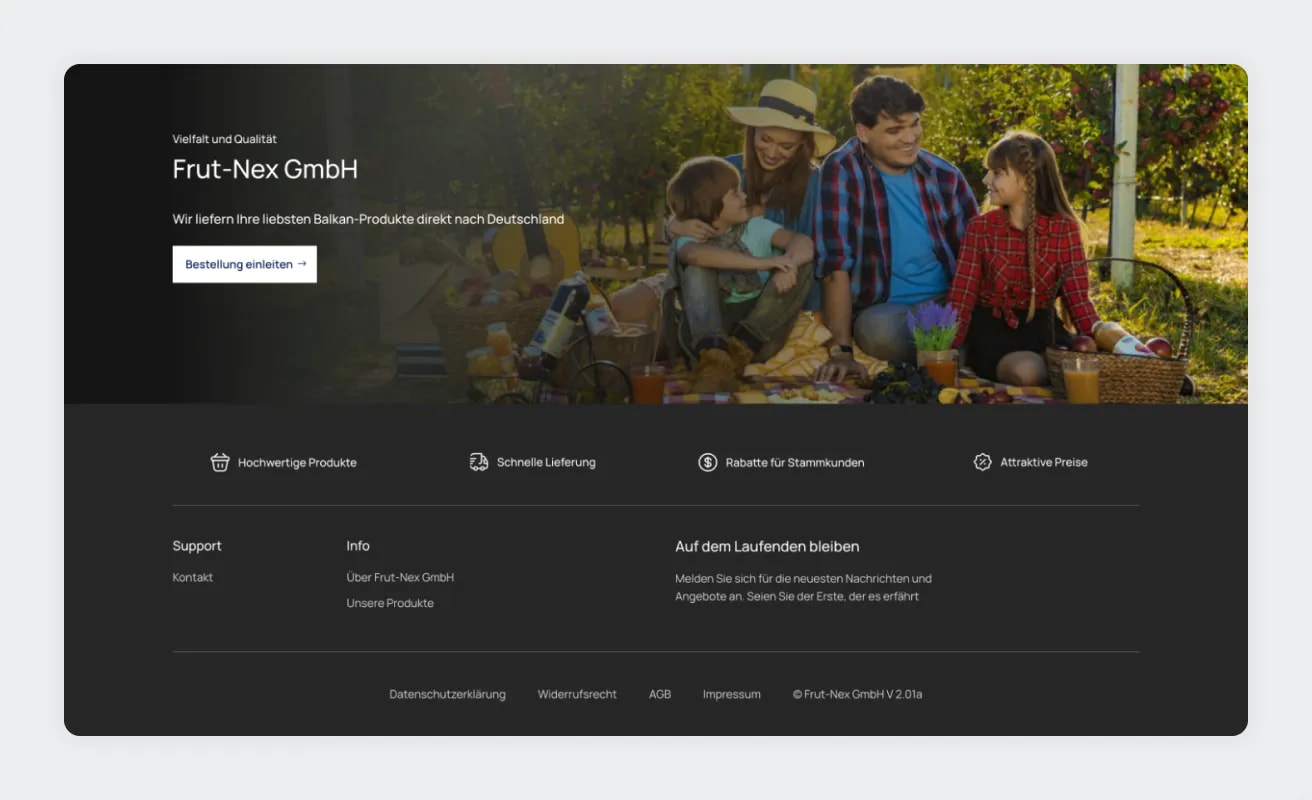Click the shopping basket icon
Screen dimensions: 1312x800
[x=220, y=462]
